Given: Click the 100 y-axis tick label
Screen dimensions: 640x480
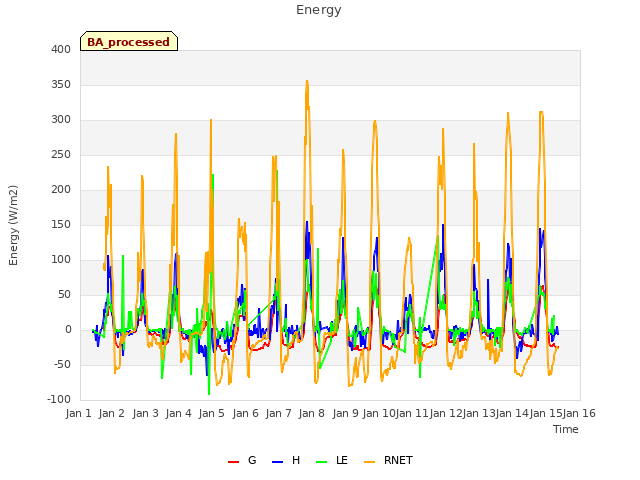Looking at the screenshot, I should coord(61,260).
